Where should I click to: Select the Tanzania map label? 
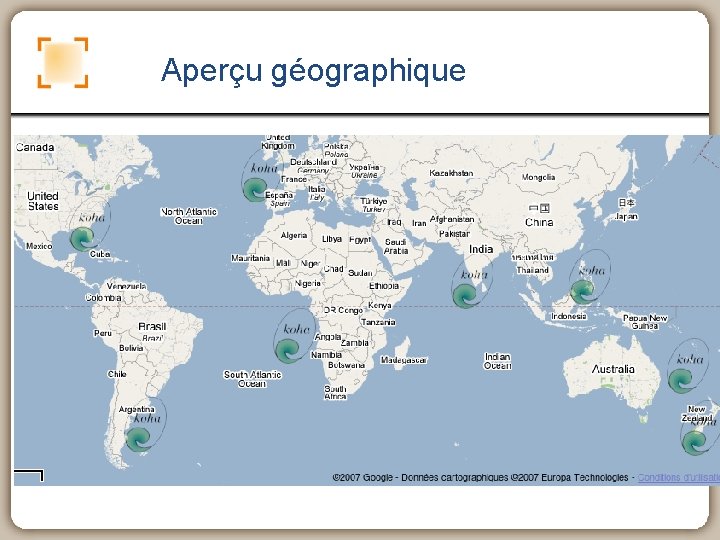378,322
